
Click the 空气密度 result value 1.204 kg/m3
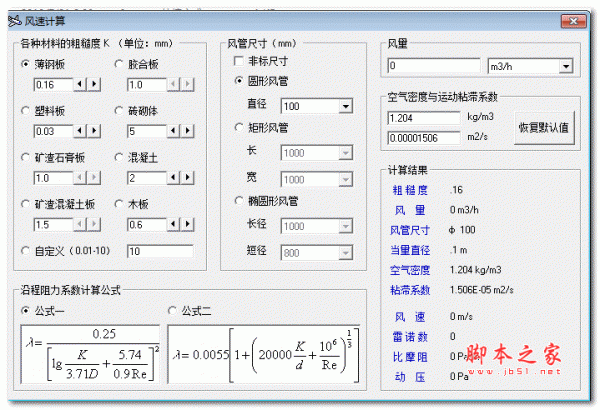tap(476, 270)
